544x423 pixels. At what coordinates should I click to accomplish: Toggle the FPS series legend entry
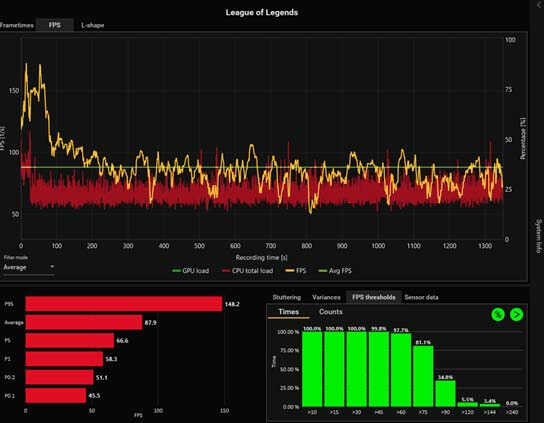pos(296,271)
